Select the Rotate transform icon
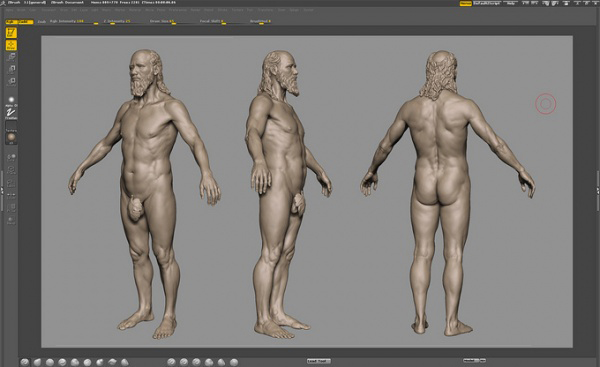The width and height of the screenshot is (600, 367). 11,81
